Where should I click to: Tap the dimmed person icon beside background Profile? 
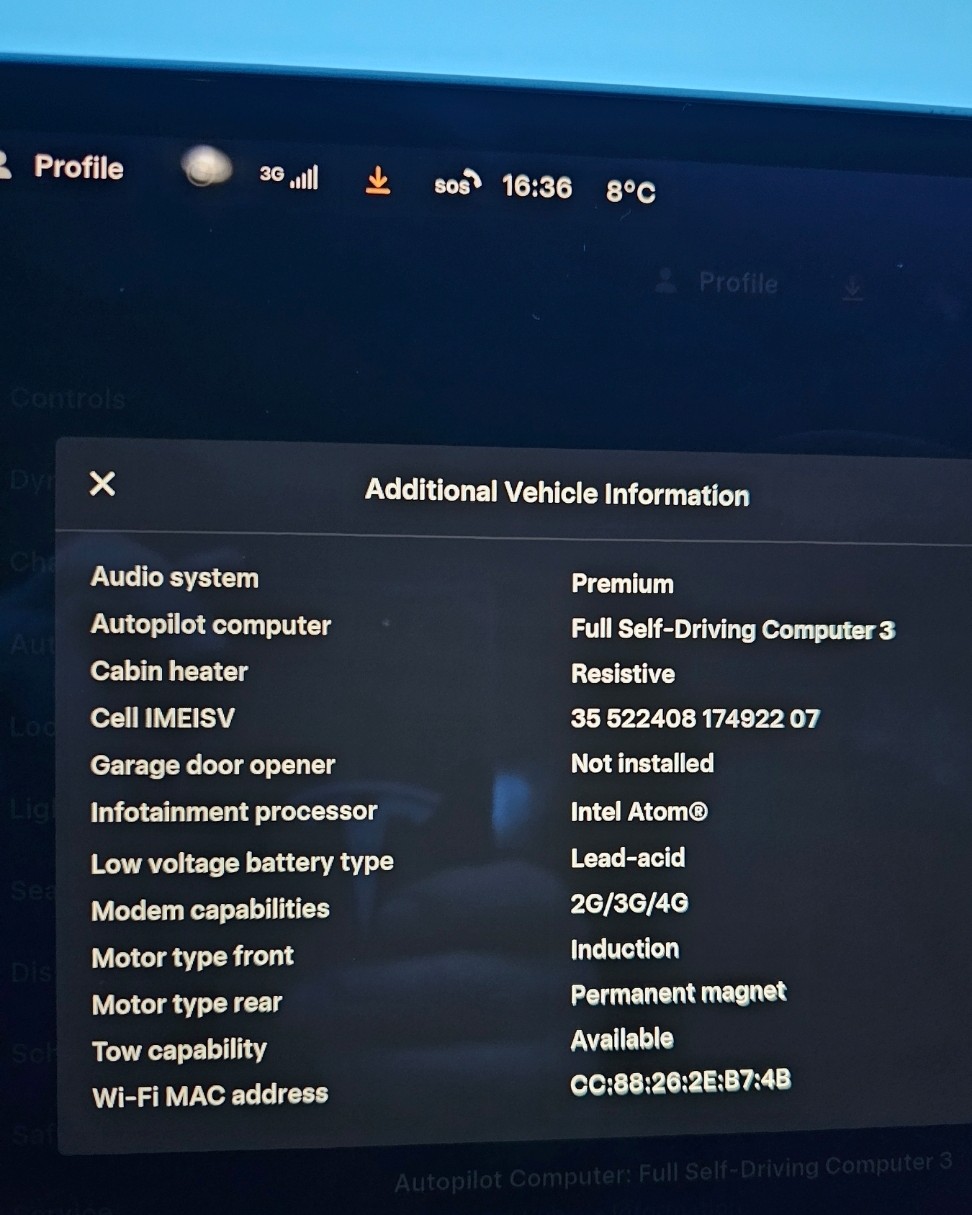pyautogui.click(x=666, y=282)
